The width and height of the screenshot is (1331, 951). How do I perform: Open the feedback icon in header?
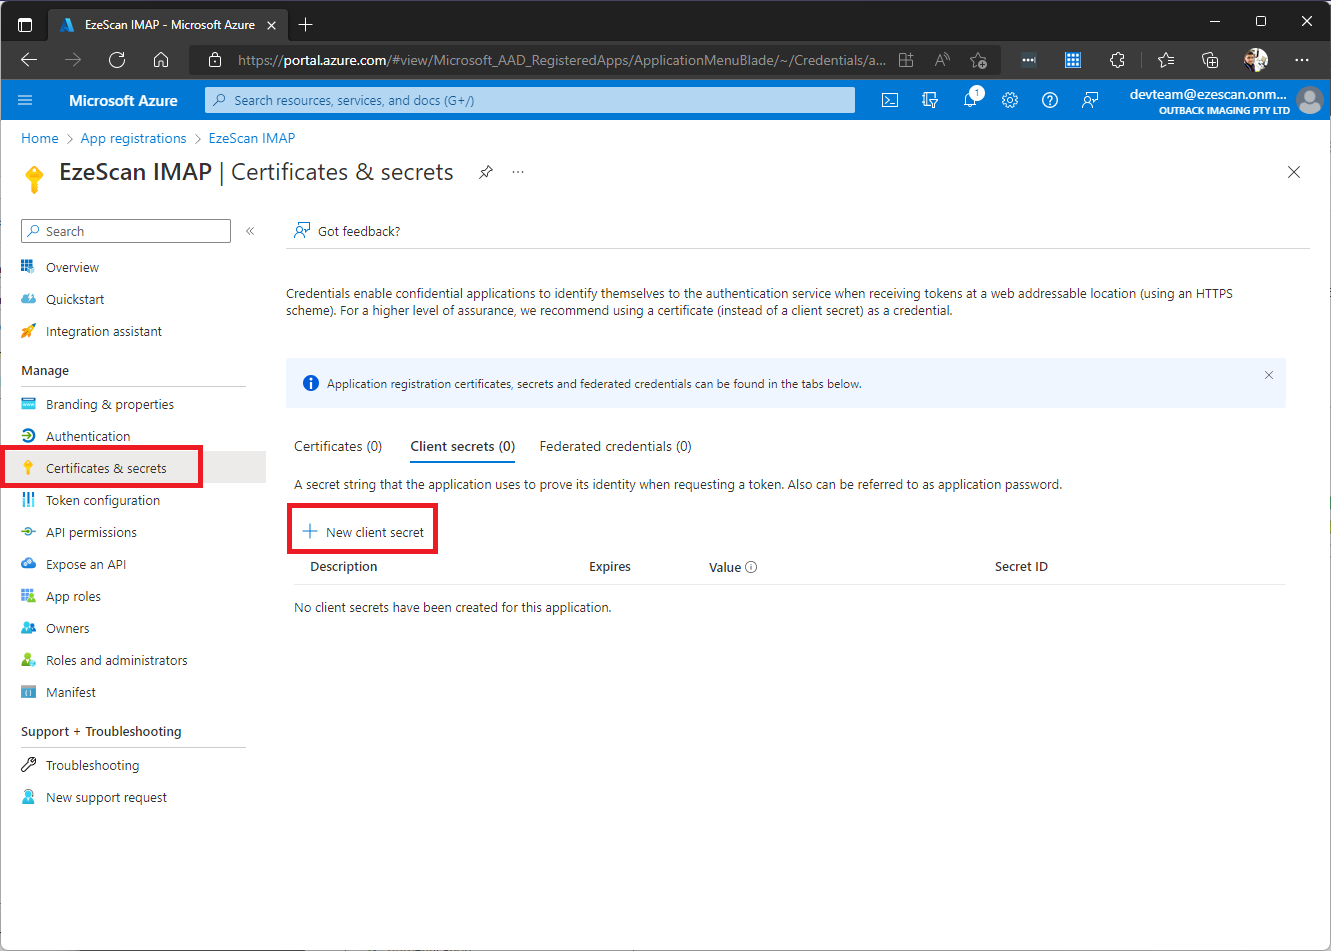click(x=1090, y=100)
